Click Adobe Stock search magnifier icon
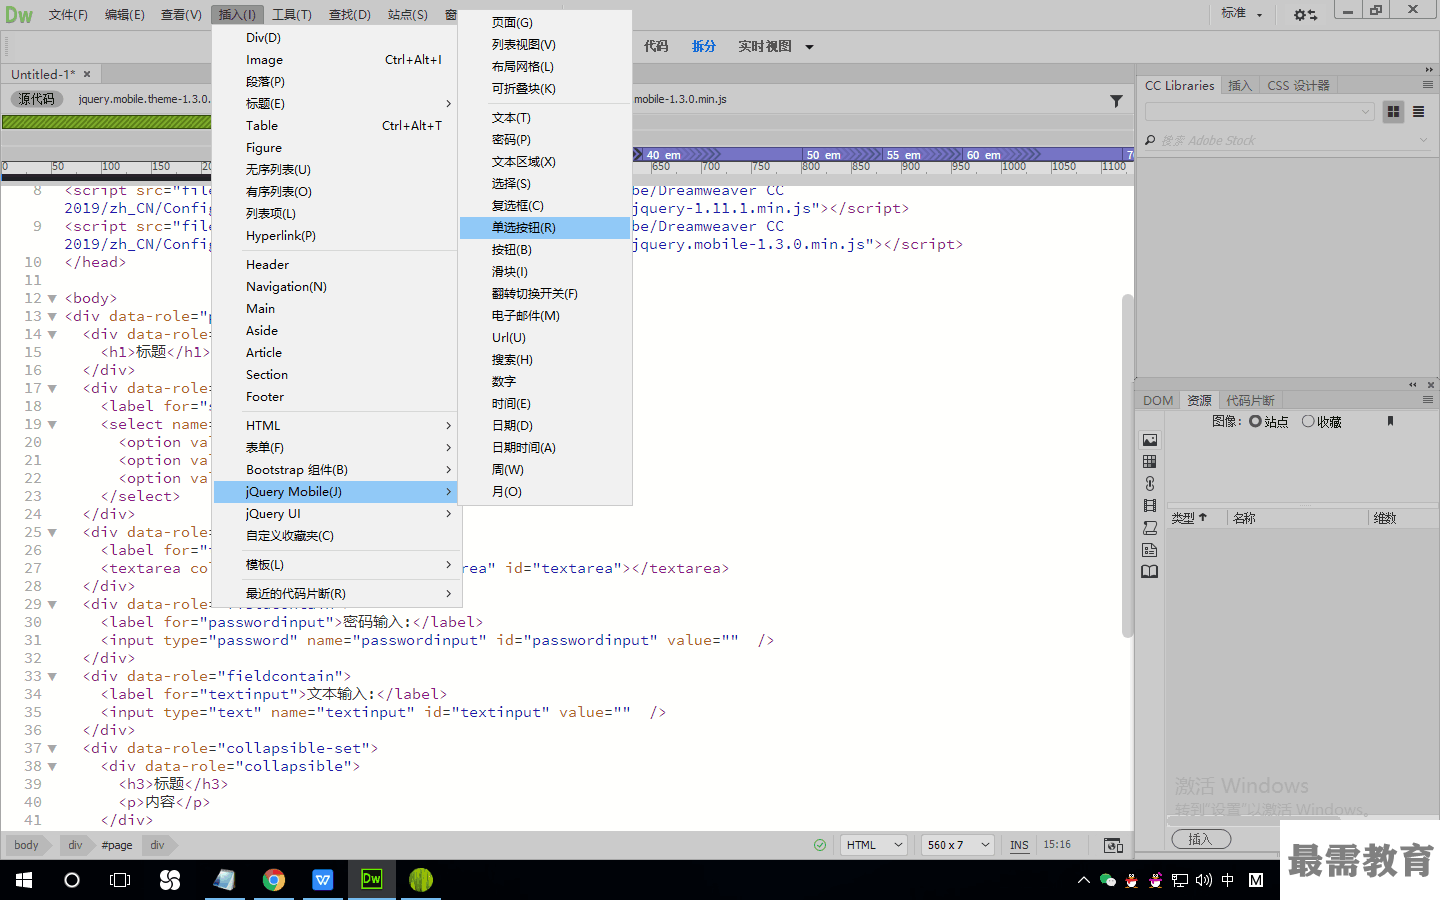Viewport: 1440px width, 900px height. [x=1150, y=140]
